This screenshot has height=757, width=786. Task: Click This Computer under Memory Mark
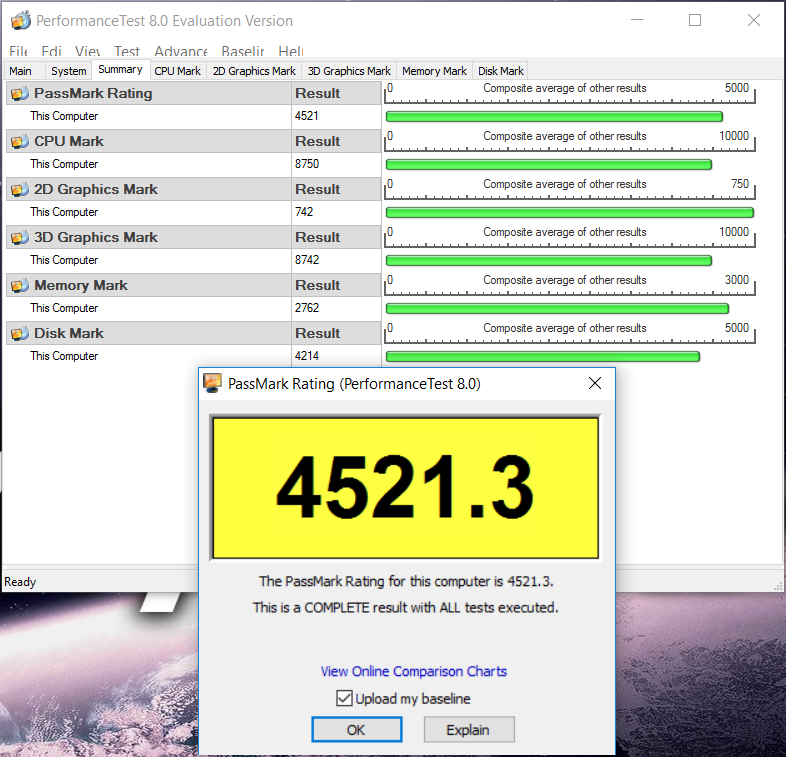[64, 308]
